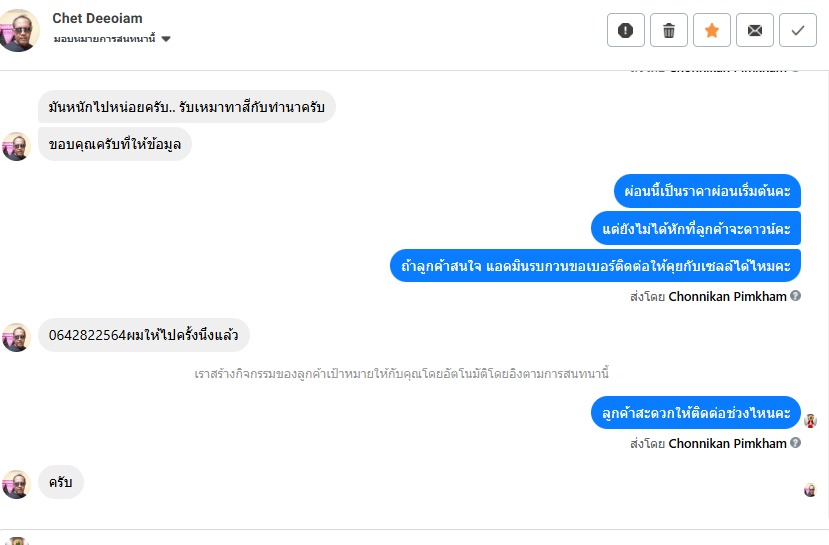Click sender name Chonnikan Pimkham under last blue message
This screenshot has width=829, height=545.
pos(727,443)
